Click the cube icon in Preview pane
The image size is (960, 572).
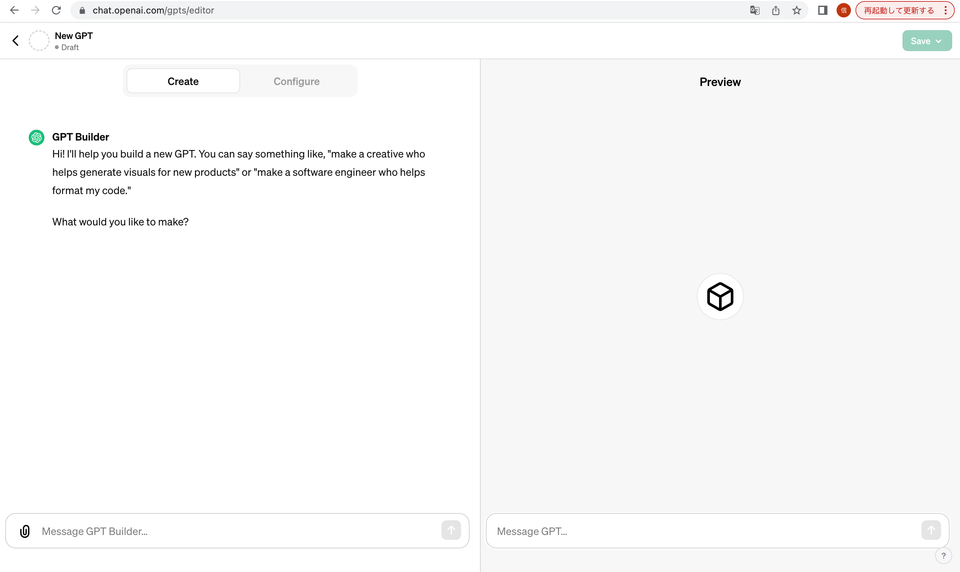720,296
